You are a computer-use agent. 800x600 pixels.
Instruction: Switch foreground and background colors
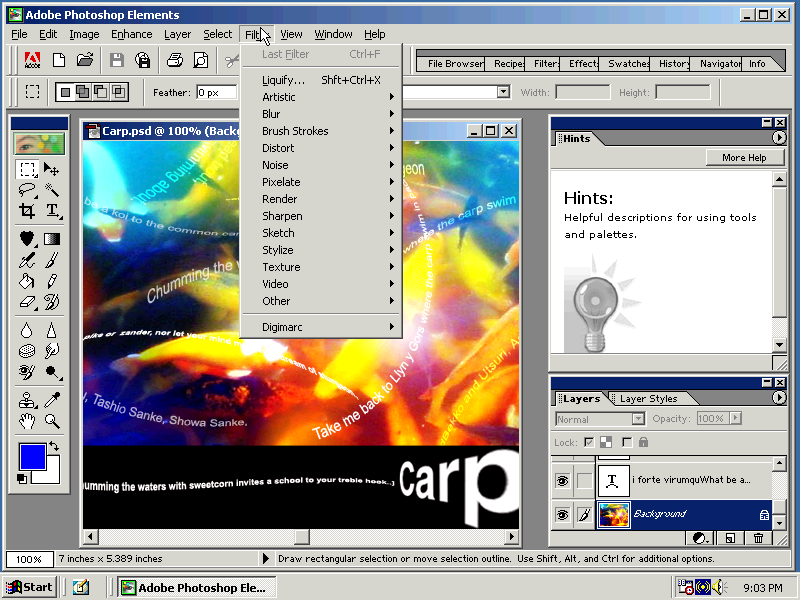[x=54, y=446]
